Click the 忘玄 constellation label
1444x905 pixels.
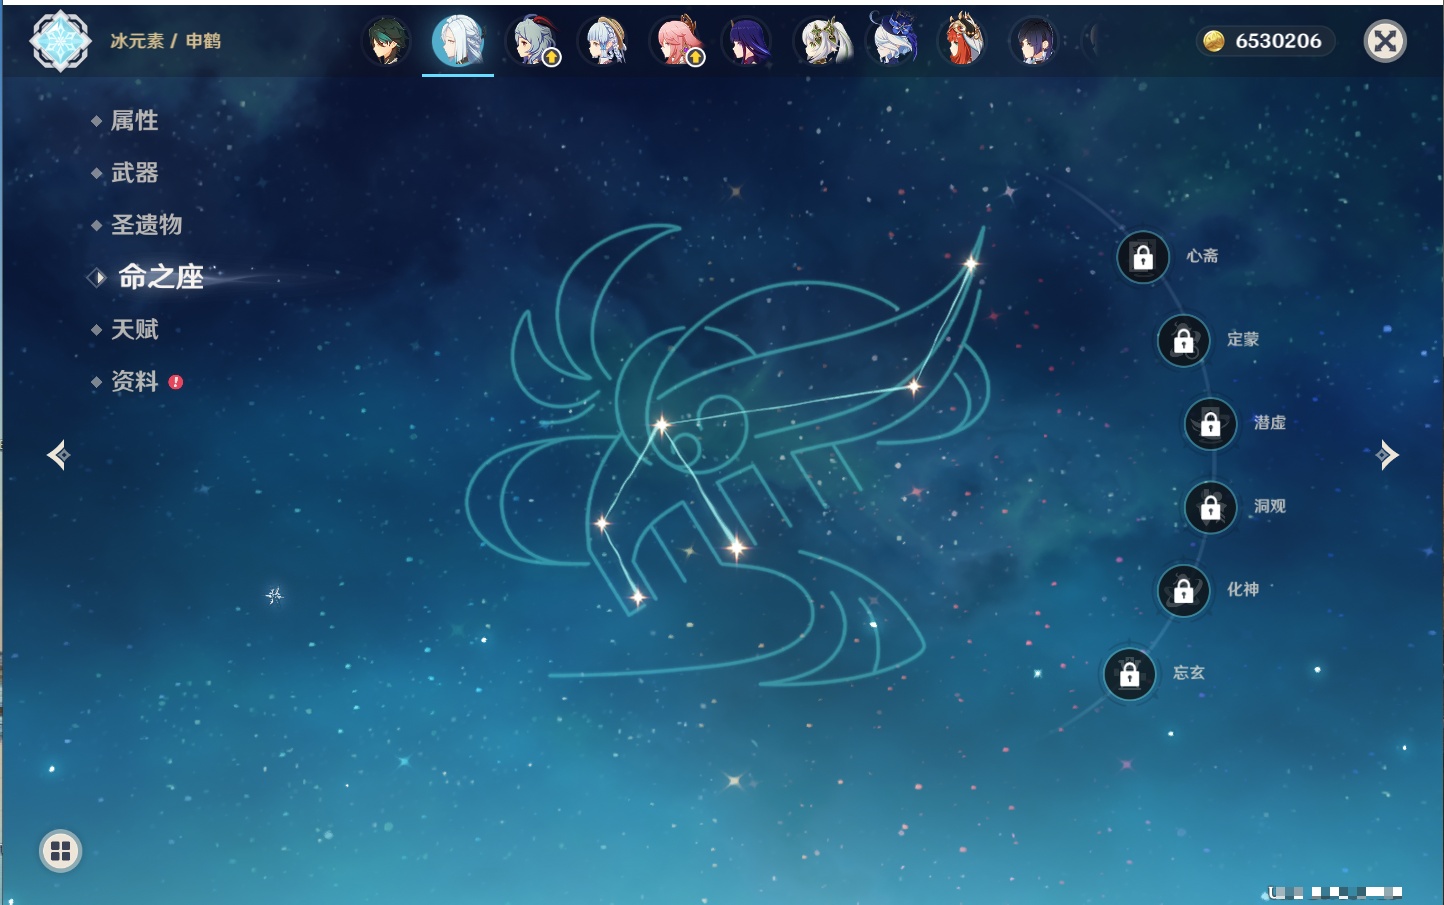click(1189, 673)
